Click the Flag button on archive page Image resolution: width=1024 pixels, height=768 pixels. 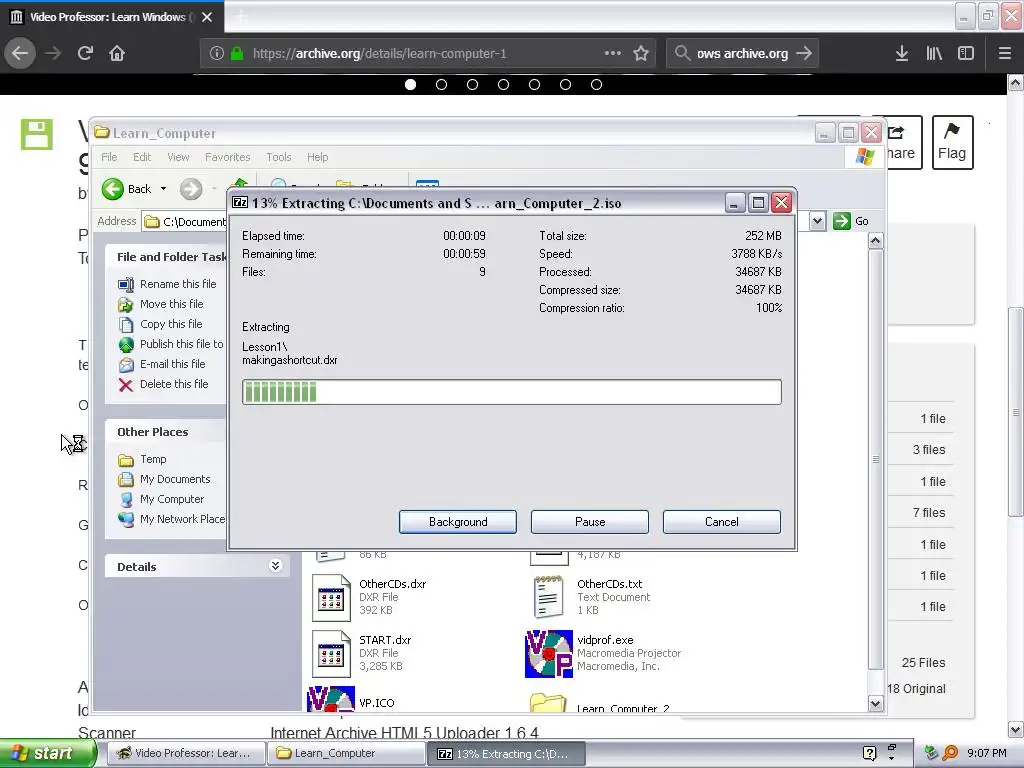952,142
